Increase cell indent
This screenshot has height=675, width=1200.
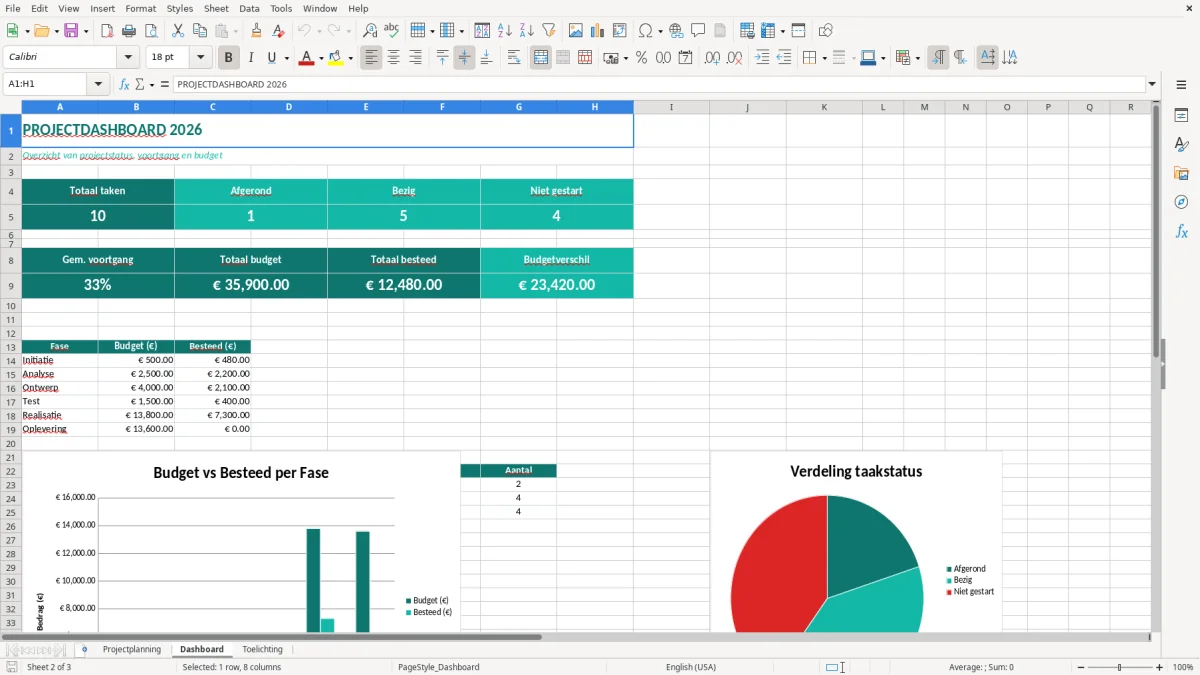click(x=762, y=58)
